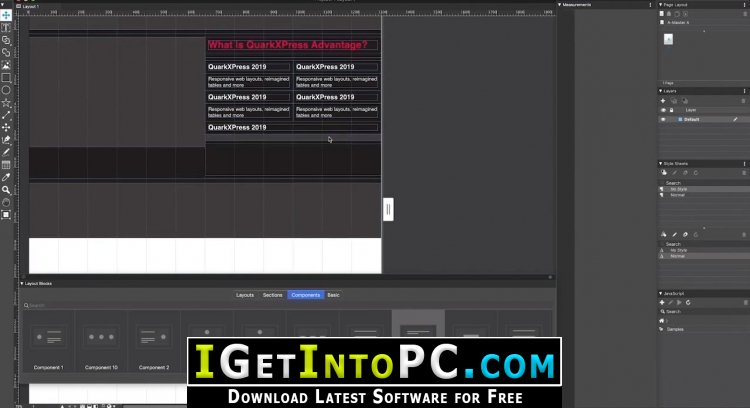Select the Zoom magnifier tool
This screenshot has height=408, width=750.
click(x=6, y=189)
